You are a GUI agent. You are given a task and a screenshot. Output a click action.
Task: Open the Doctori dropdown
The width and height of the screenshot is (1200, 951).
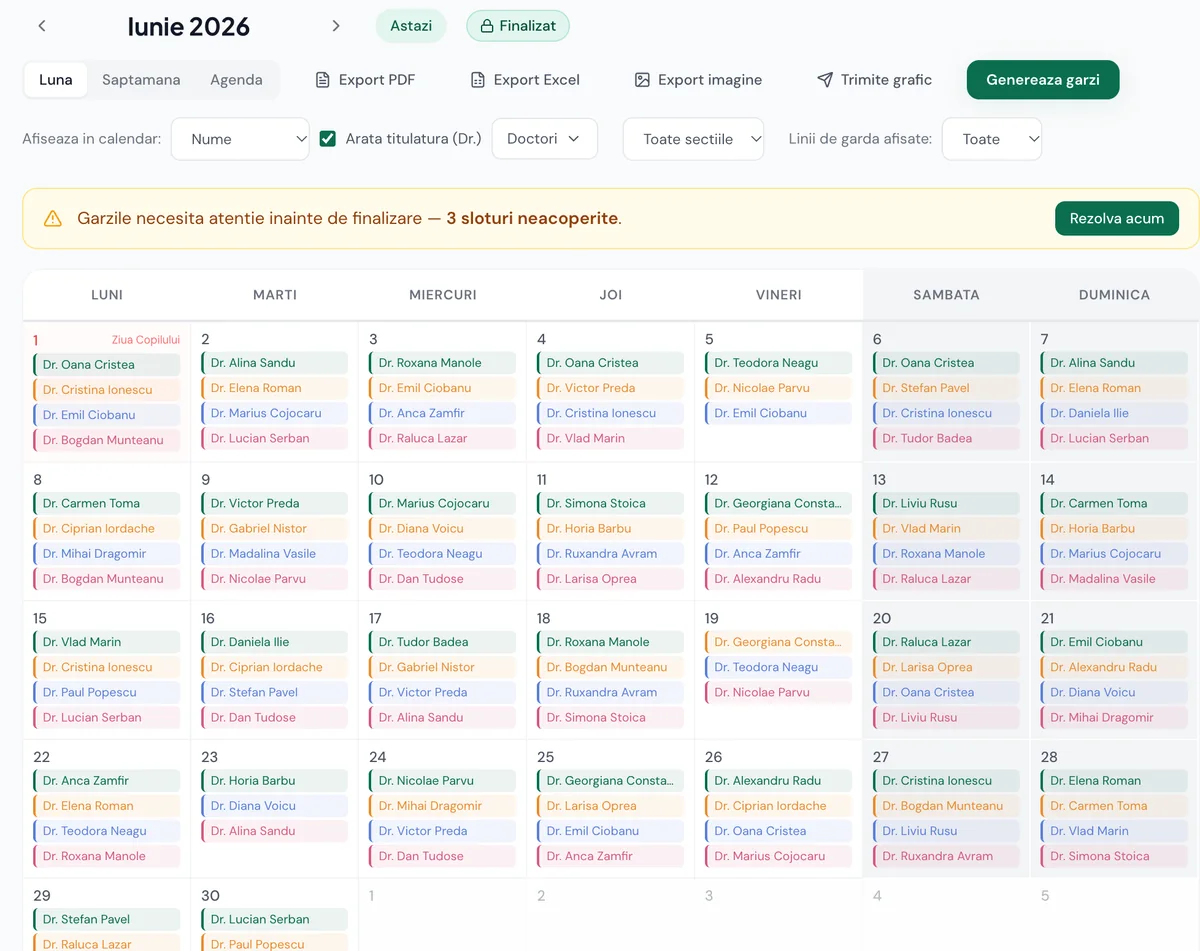click(544, 139)
